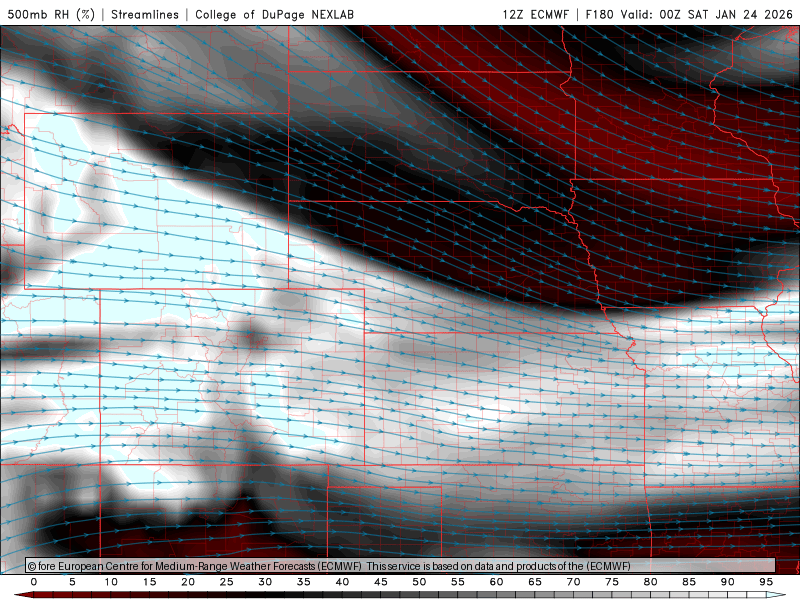Click the '95' value on the color scale
Image resolution: width=800 pixels, height=600 pixels.
coord(766,582)
